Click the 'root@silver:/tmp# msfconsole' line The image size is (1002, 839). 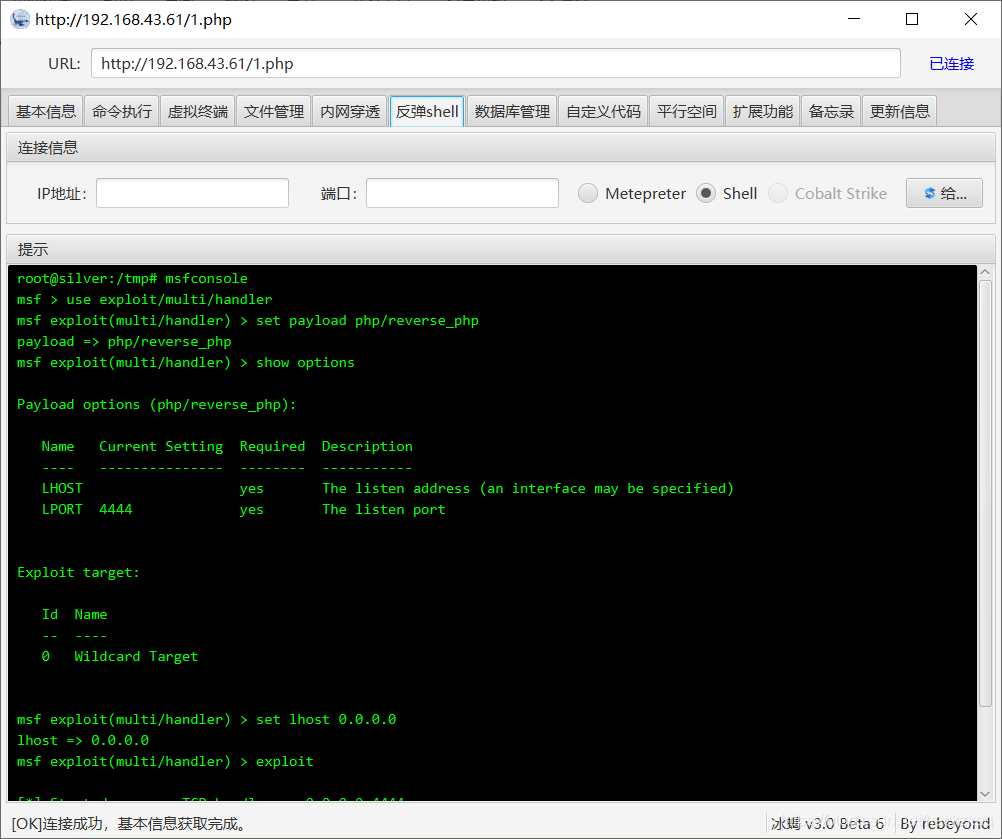coord(132,278)
